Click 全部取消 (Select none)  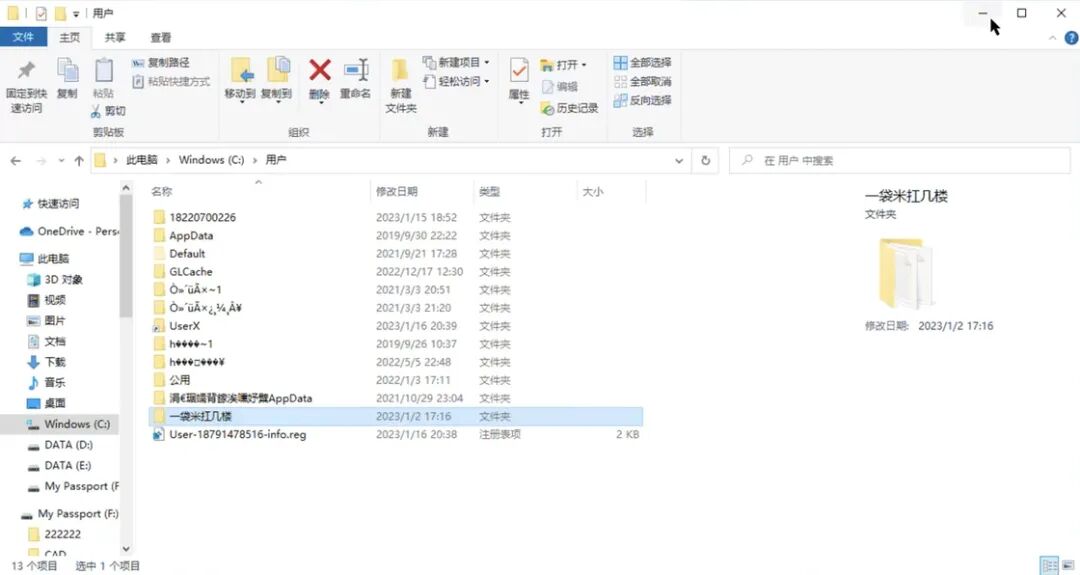point(643,81)
